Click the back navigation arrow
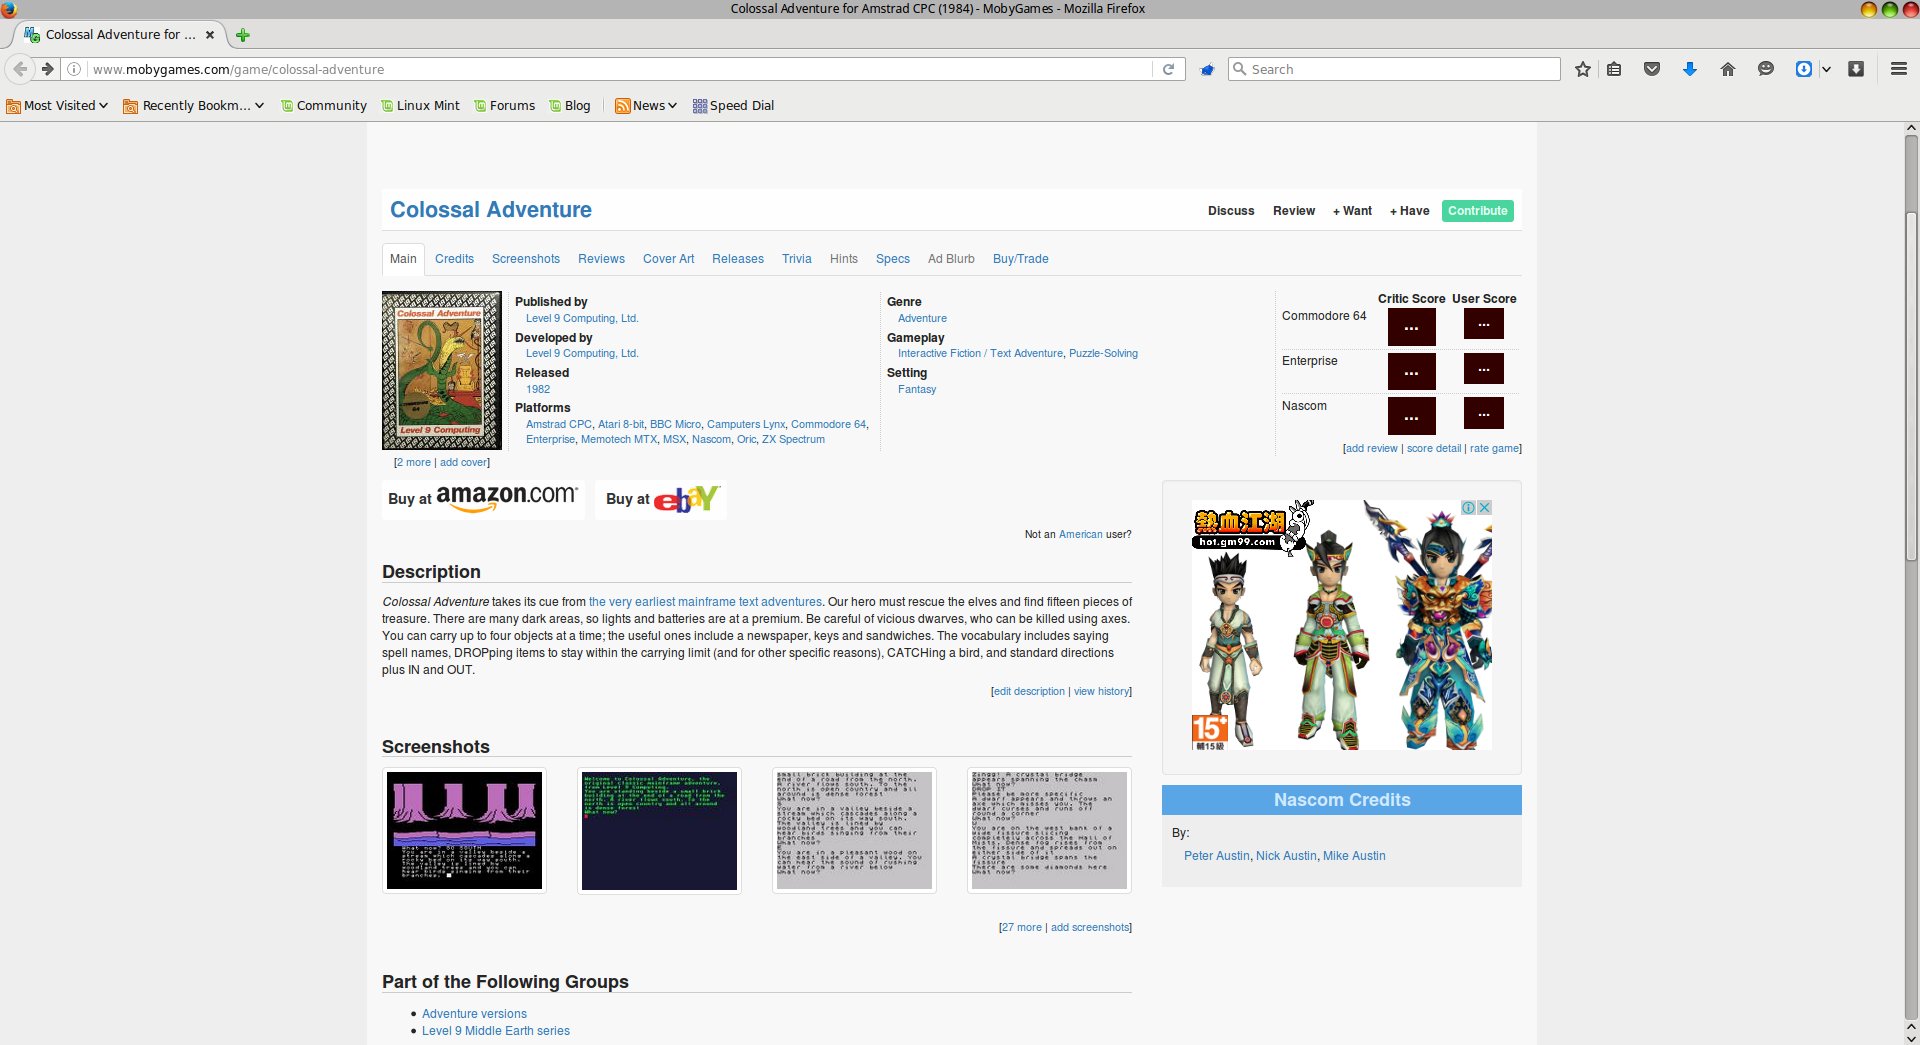This screenshot has height=1045, width=1920. point(20,69)
